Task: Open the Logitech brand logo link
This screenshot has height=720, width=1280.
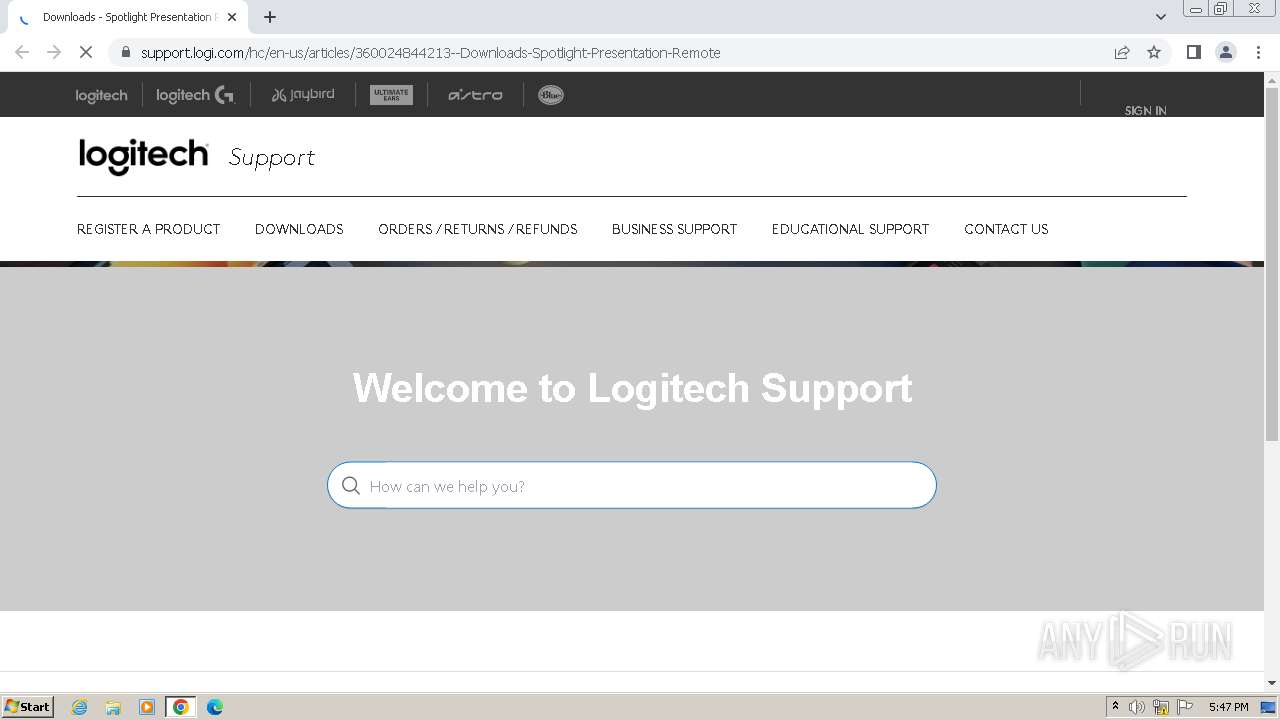Action: coord(101,95)
